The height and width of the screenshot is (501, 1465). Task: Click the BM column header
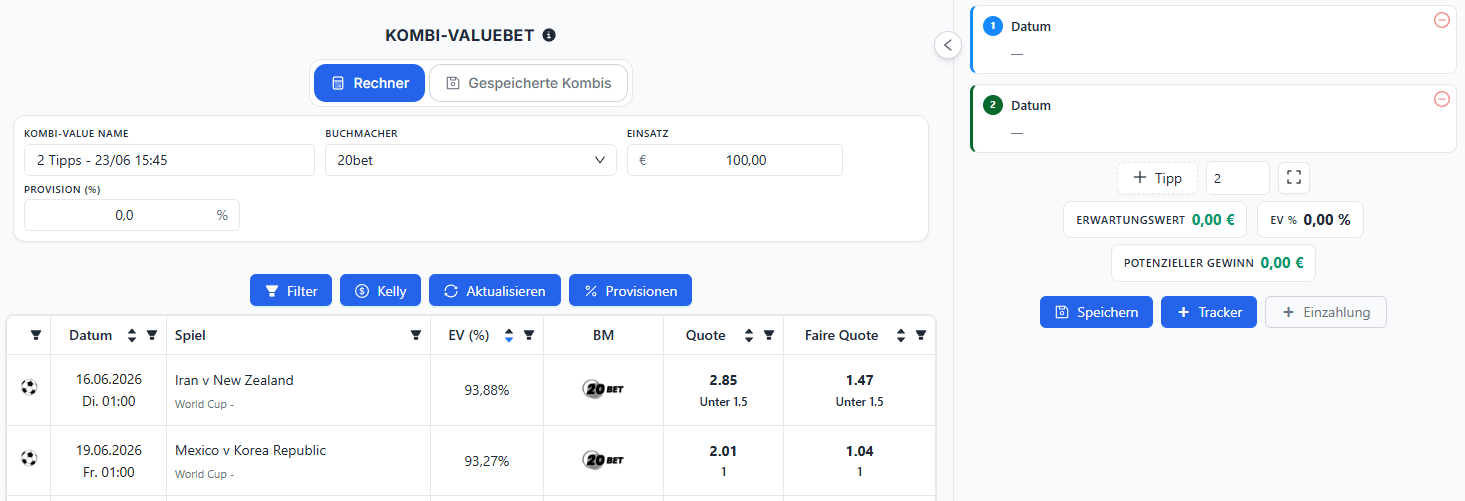(x=603, y=336)
